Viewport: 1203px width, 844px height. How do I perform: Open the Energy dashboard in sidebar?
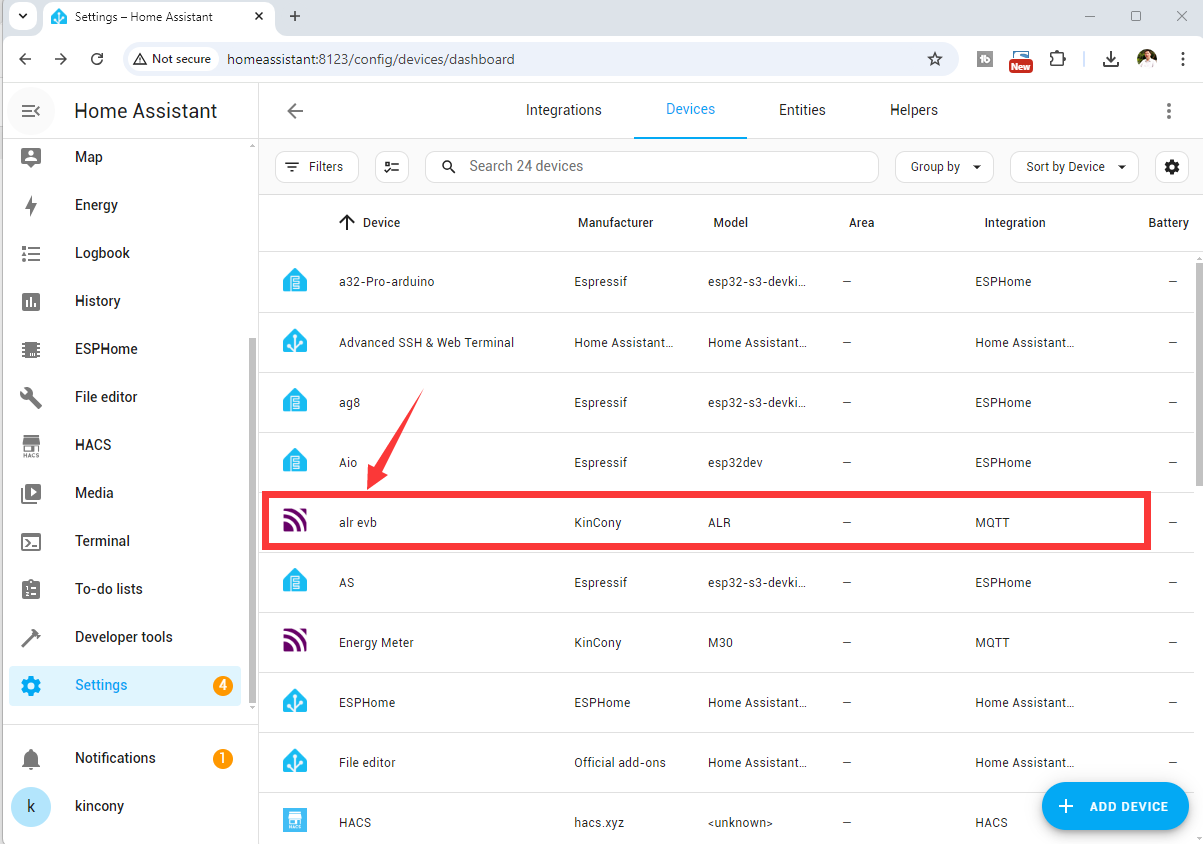coord(96,205)
